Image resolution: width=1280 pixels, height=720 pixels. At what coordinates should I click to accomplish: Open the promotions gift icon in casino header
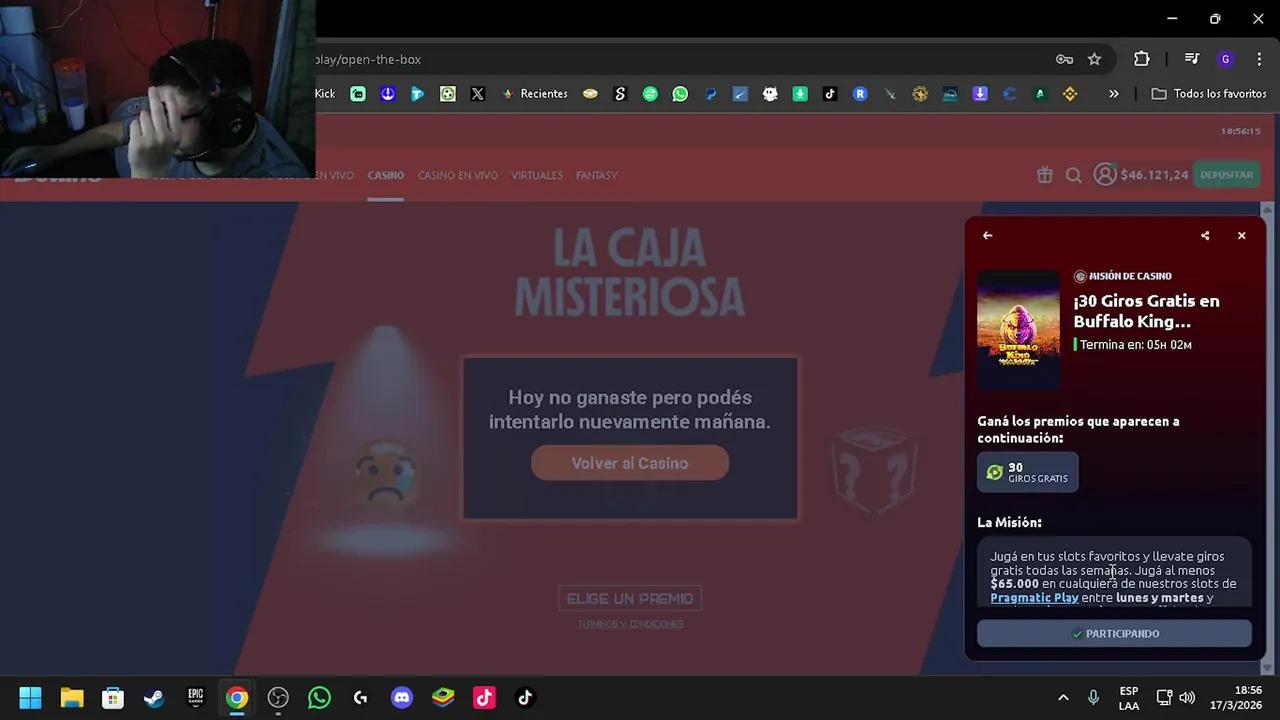tap(1044, 174)
